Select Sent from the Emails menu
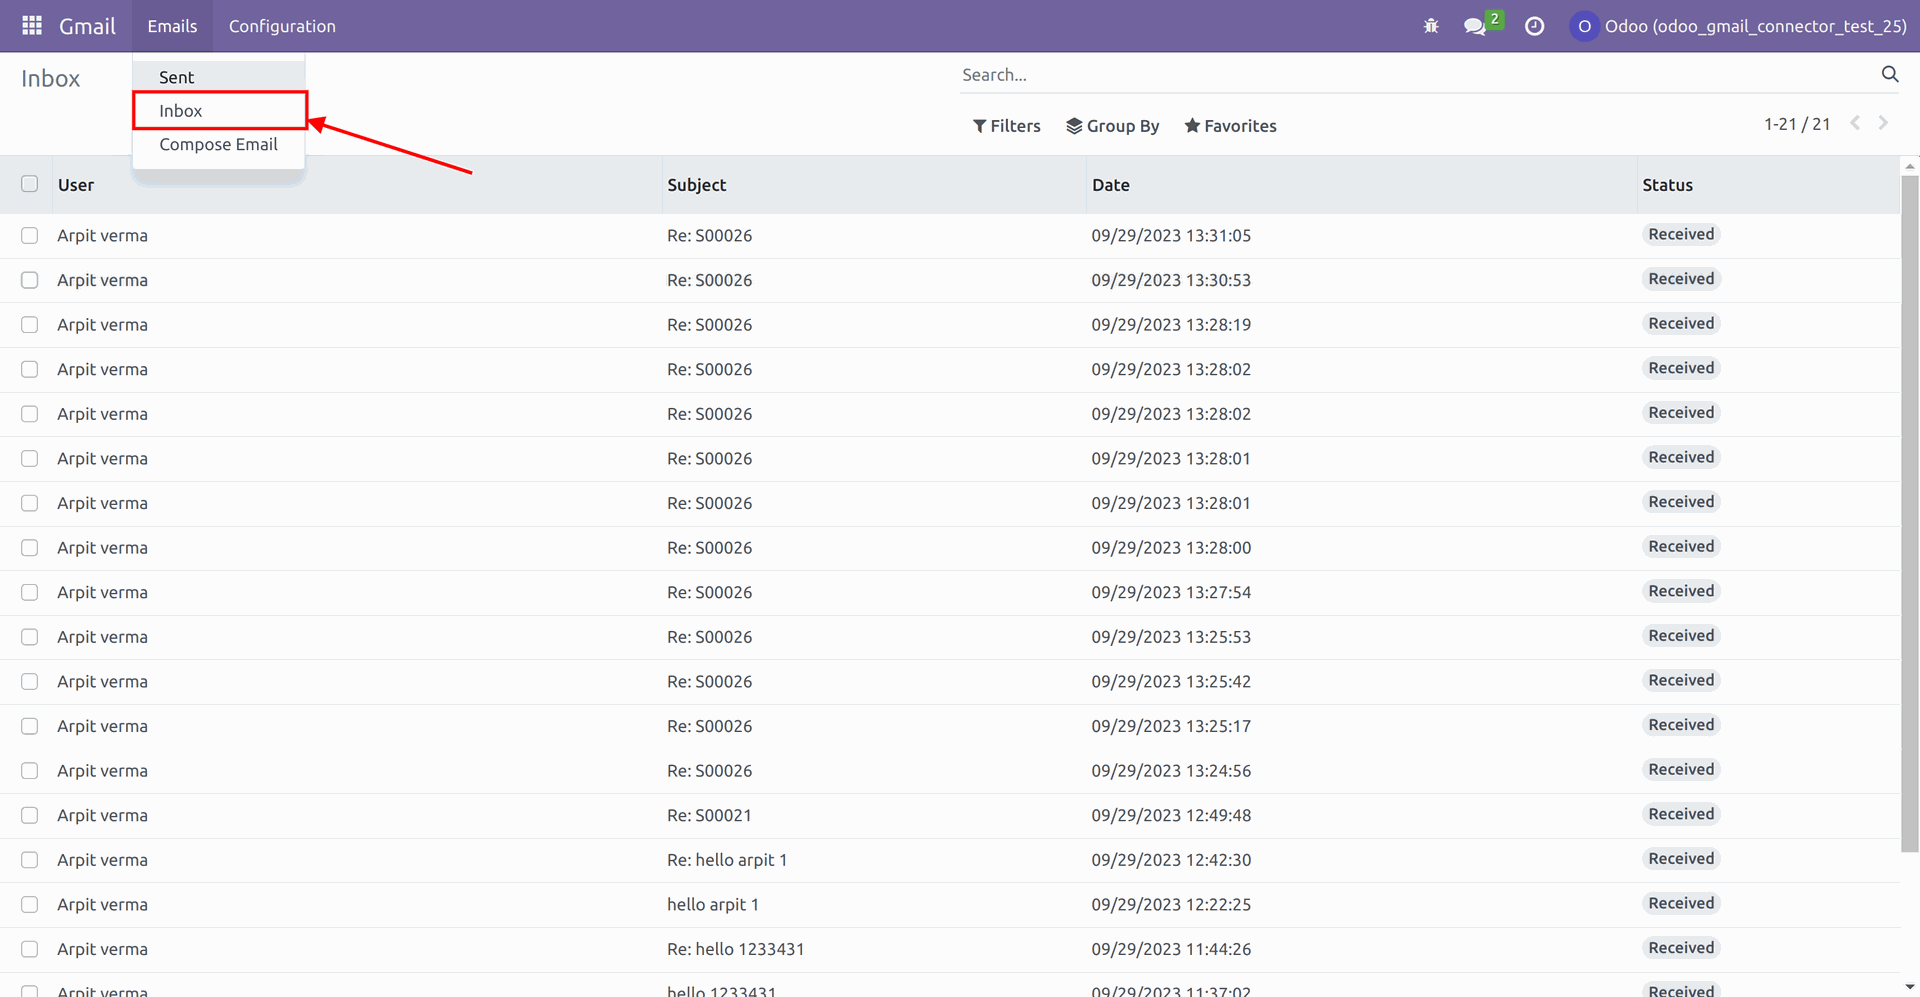 click(177, 77)
